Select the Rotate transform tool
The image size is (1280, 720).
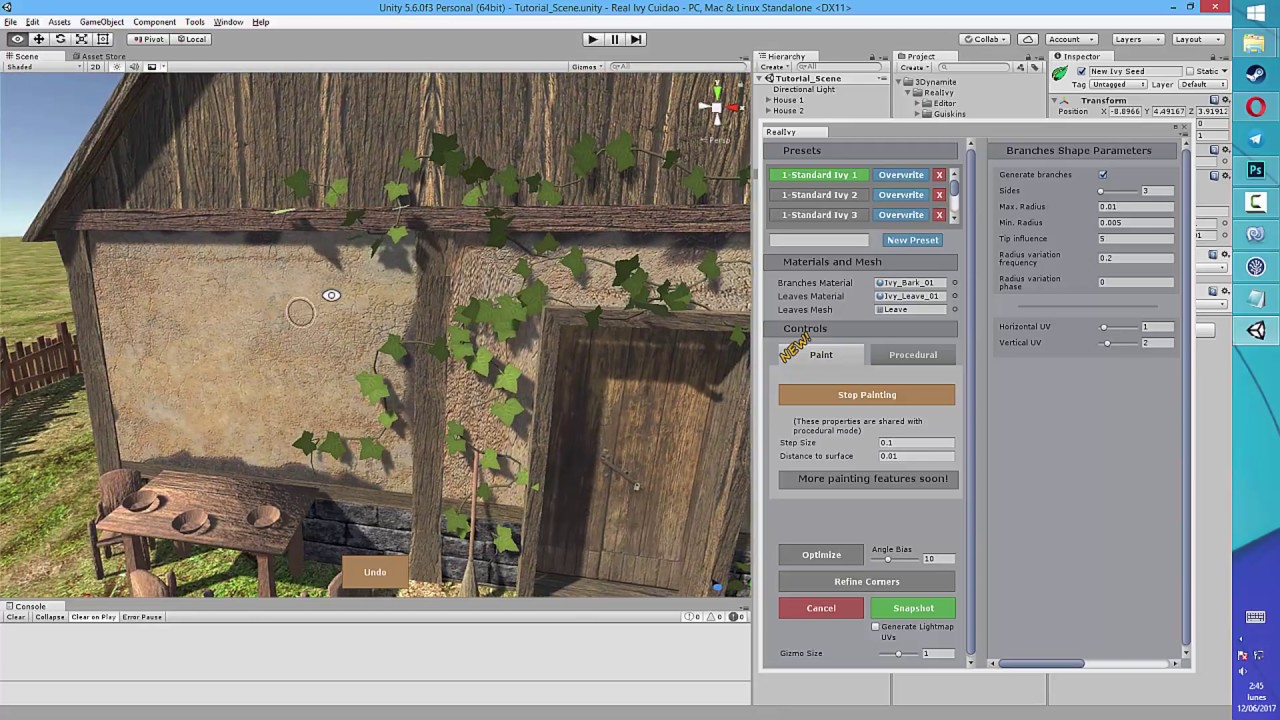pos(60,39)
